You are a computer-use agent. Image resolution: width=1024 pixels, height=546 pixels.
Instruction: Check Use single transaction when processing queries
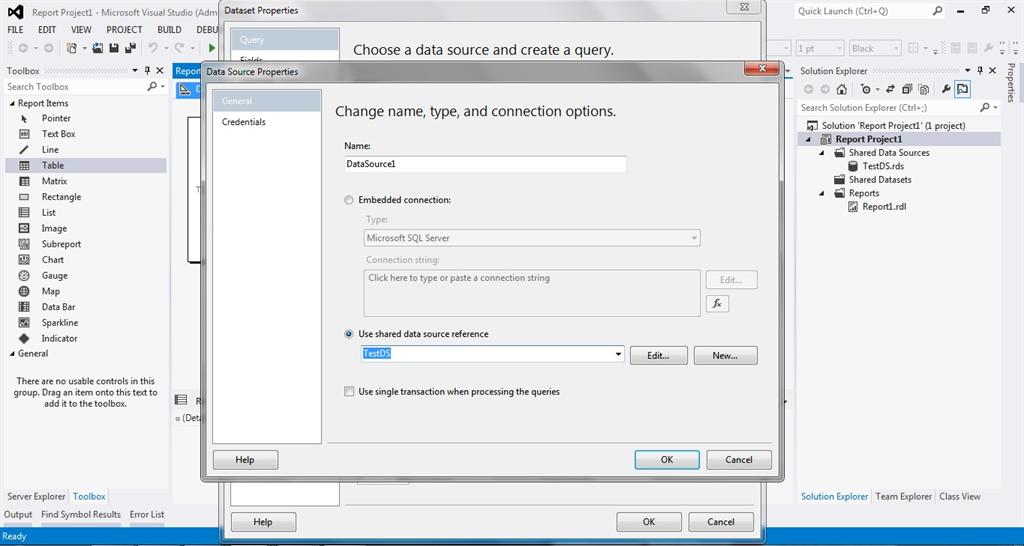pyautogui.click(x=349, y=392)
